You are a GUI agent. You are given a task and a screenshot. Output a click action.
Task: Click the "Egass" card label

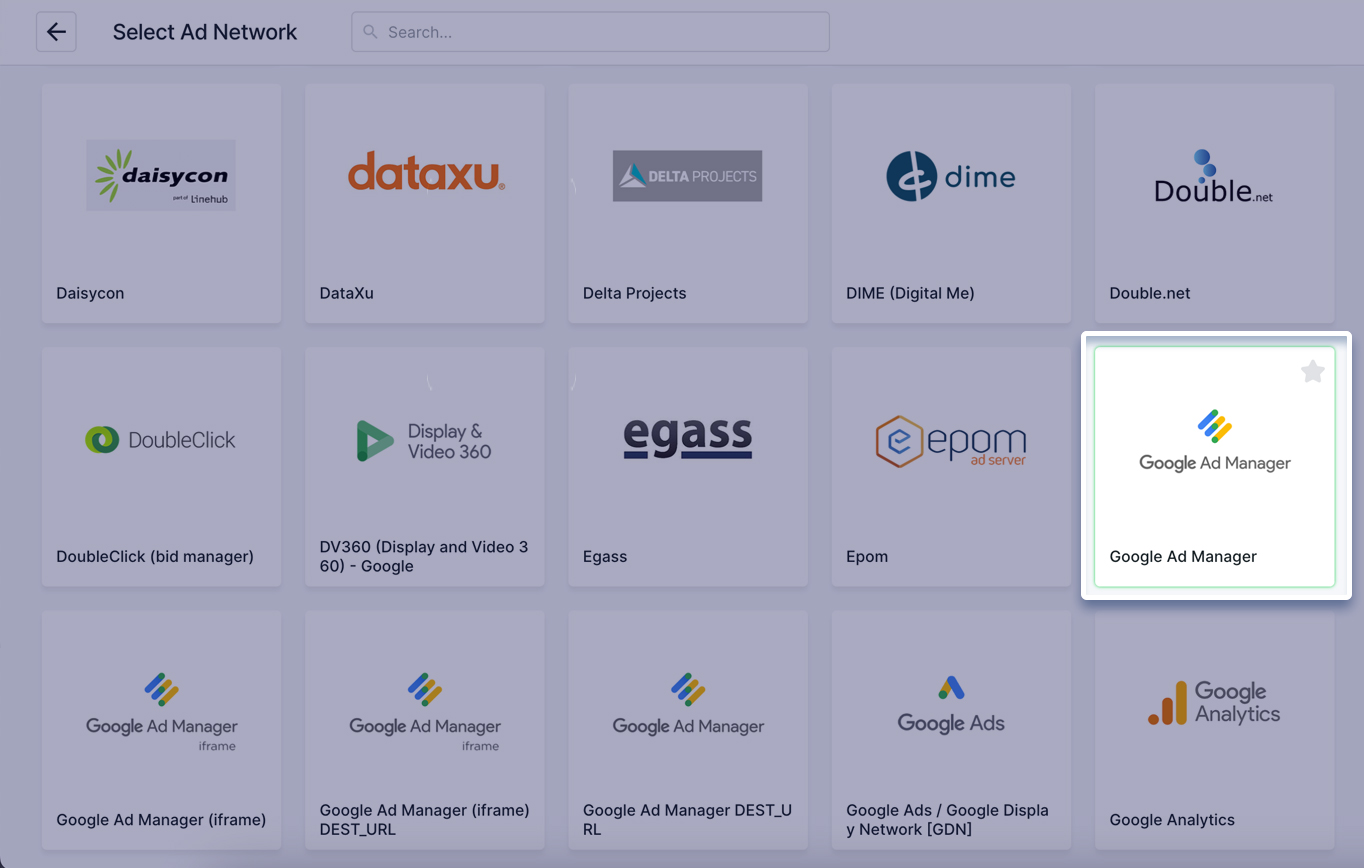(x=605, y=556)
